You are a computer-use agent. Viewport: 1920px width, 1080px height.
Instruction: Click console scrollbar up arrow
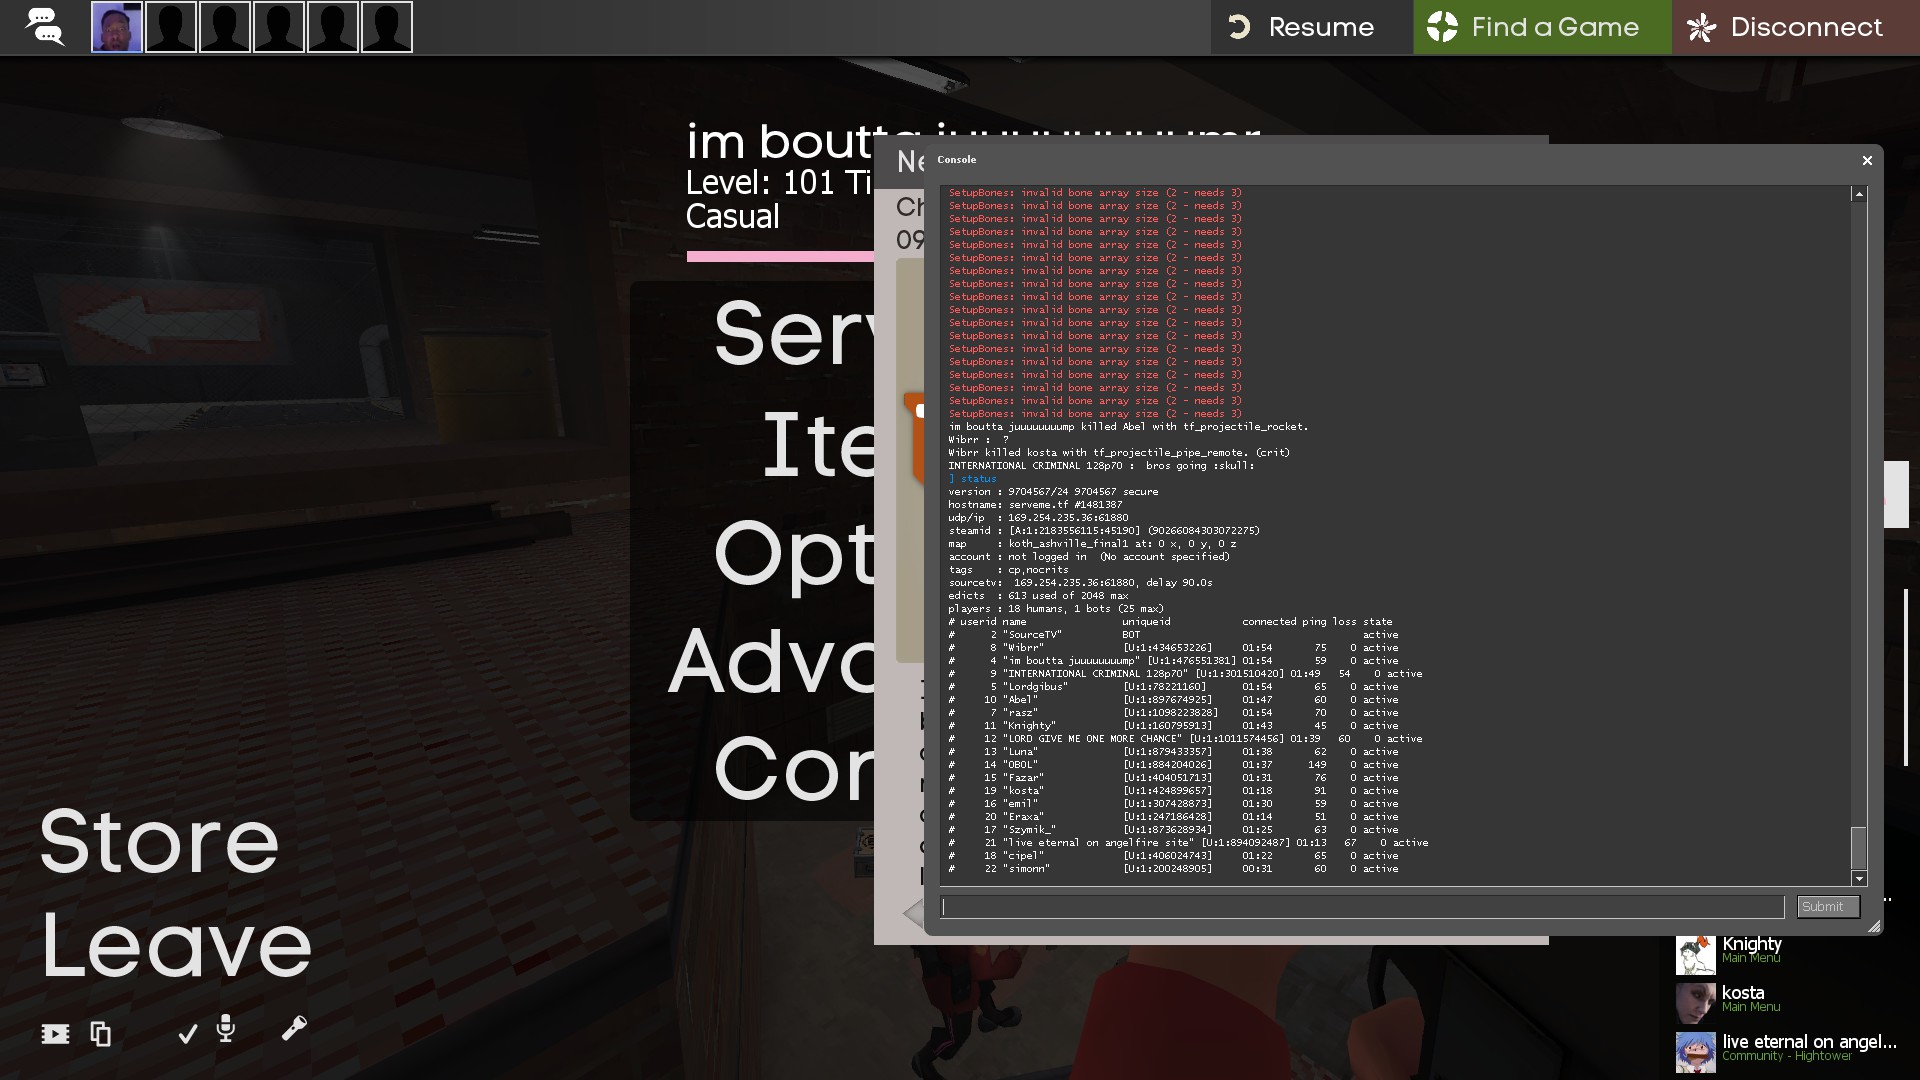click(1859, 194)
